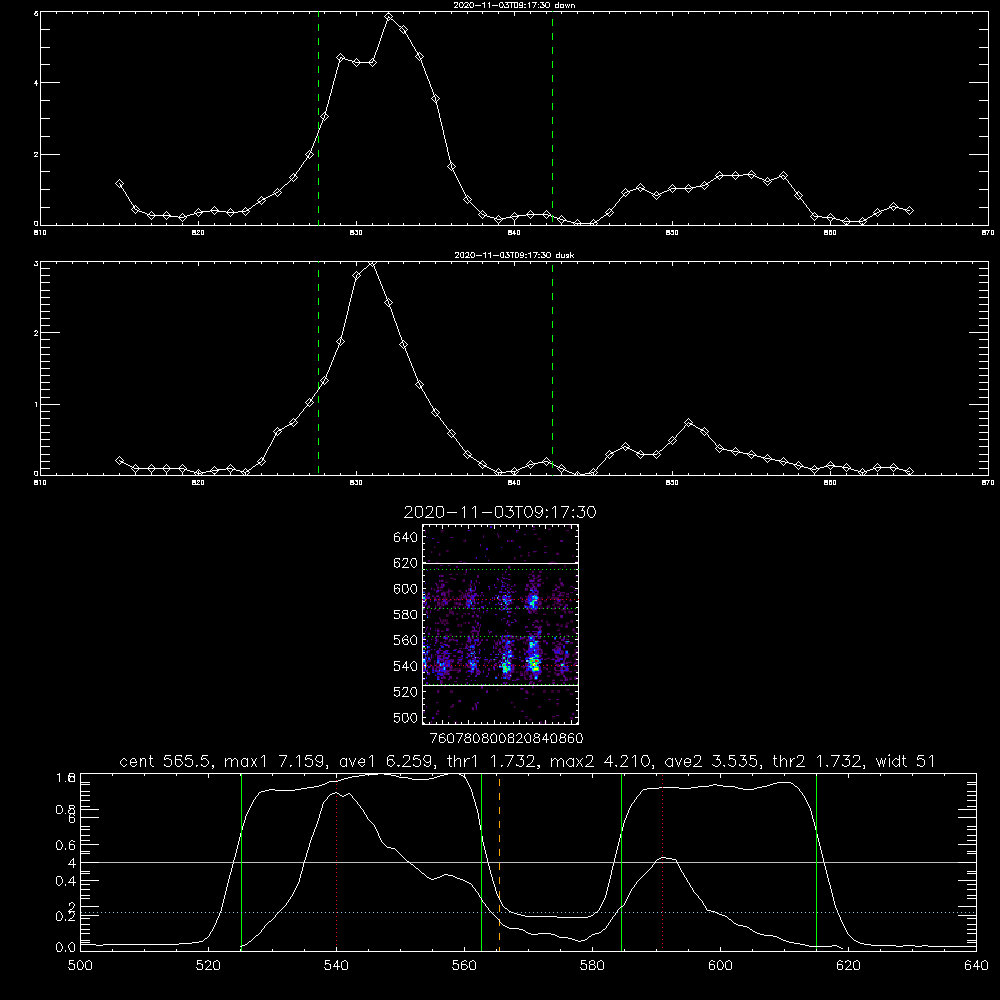Open the spectral detector image thumbnail
This screenshot has height=1000, width=1000.
501,624
